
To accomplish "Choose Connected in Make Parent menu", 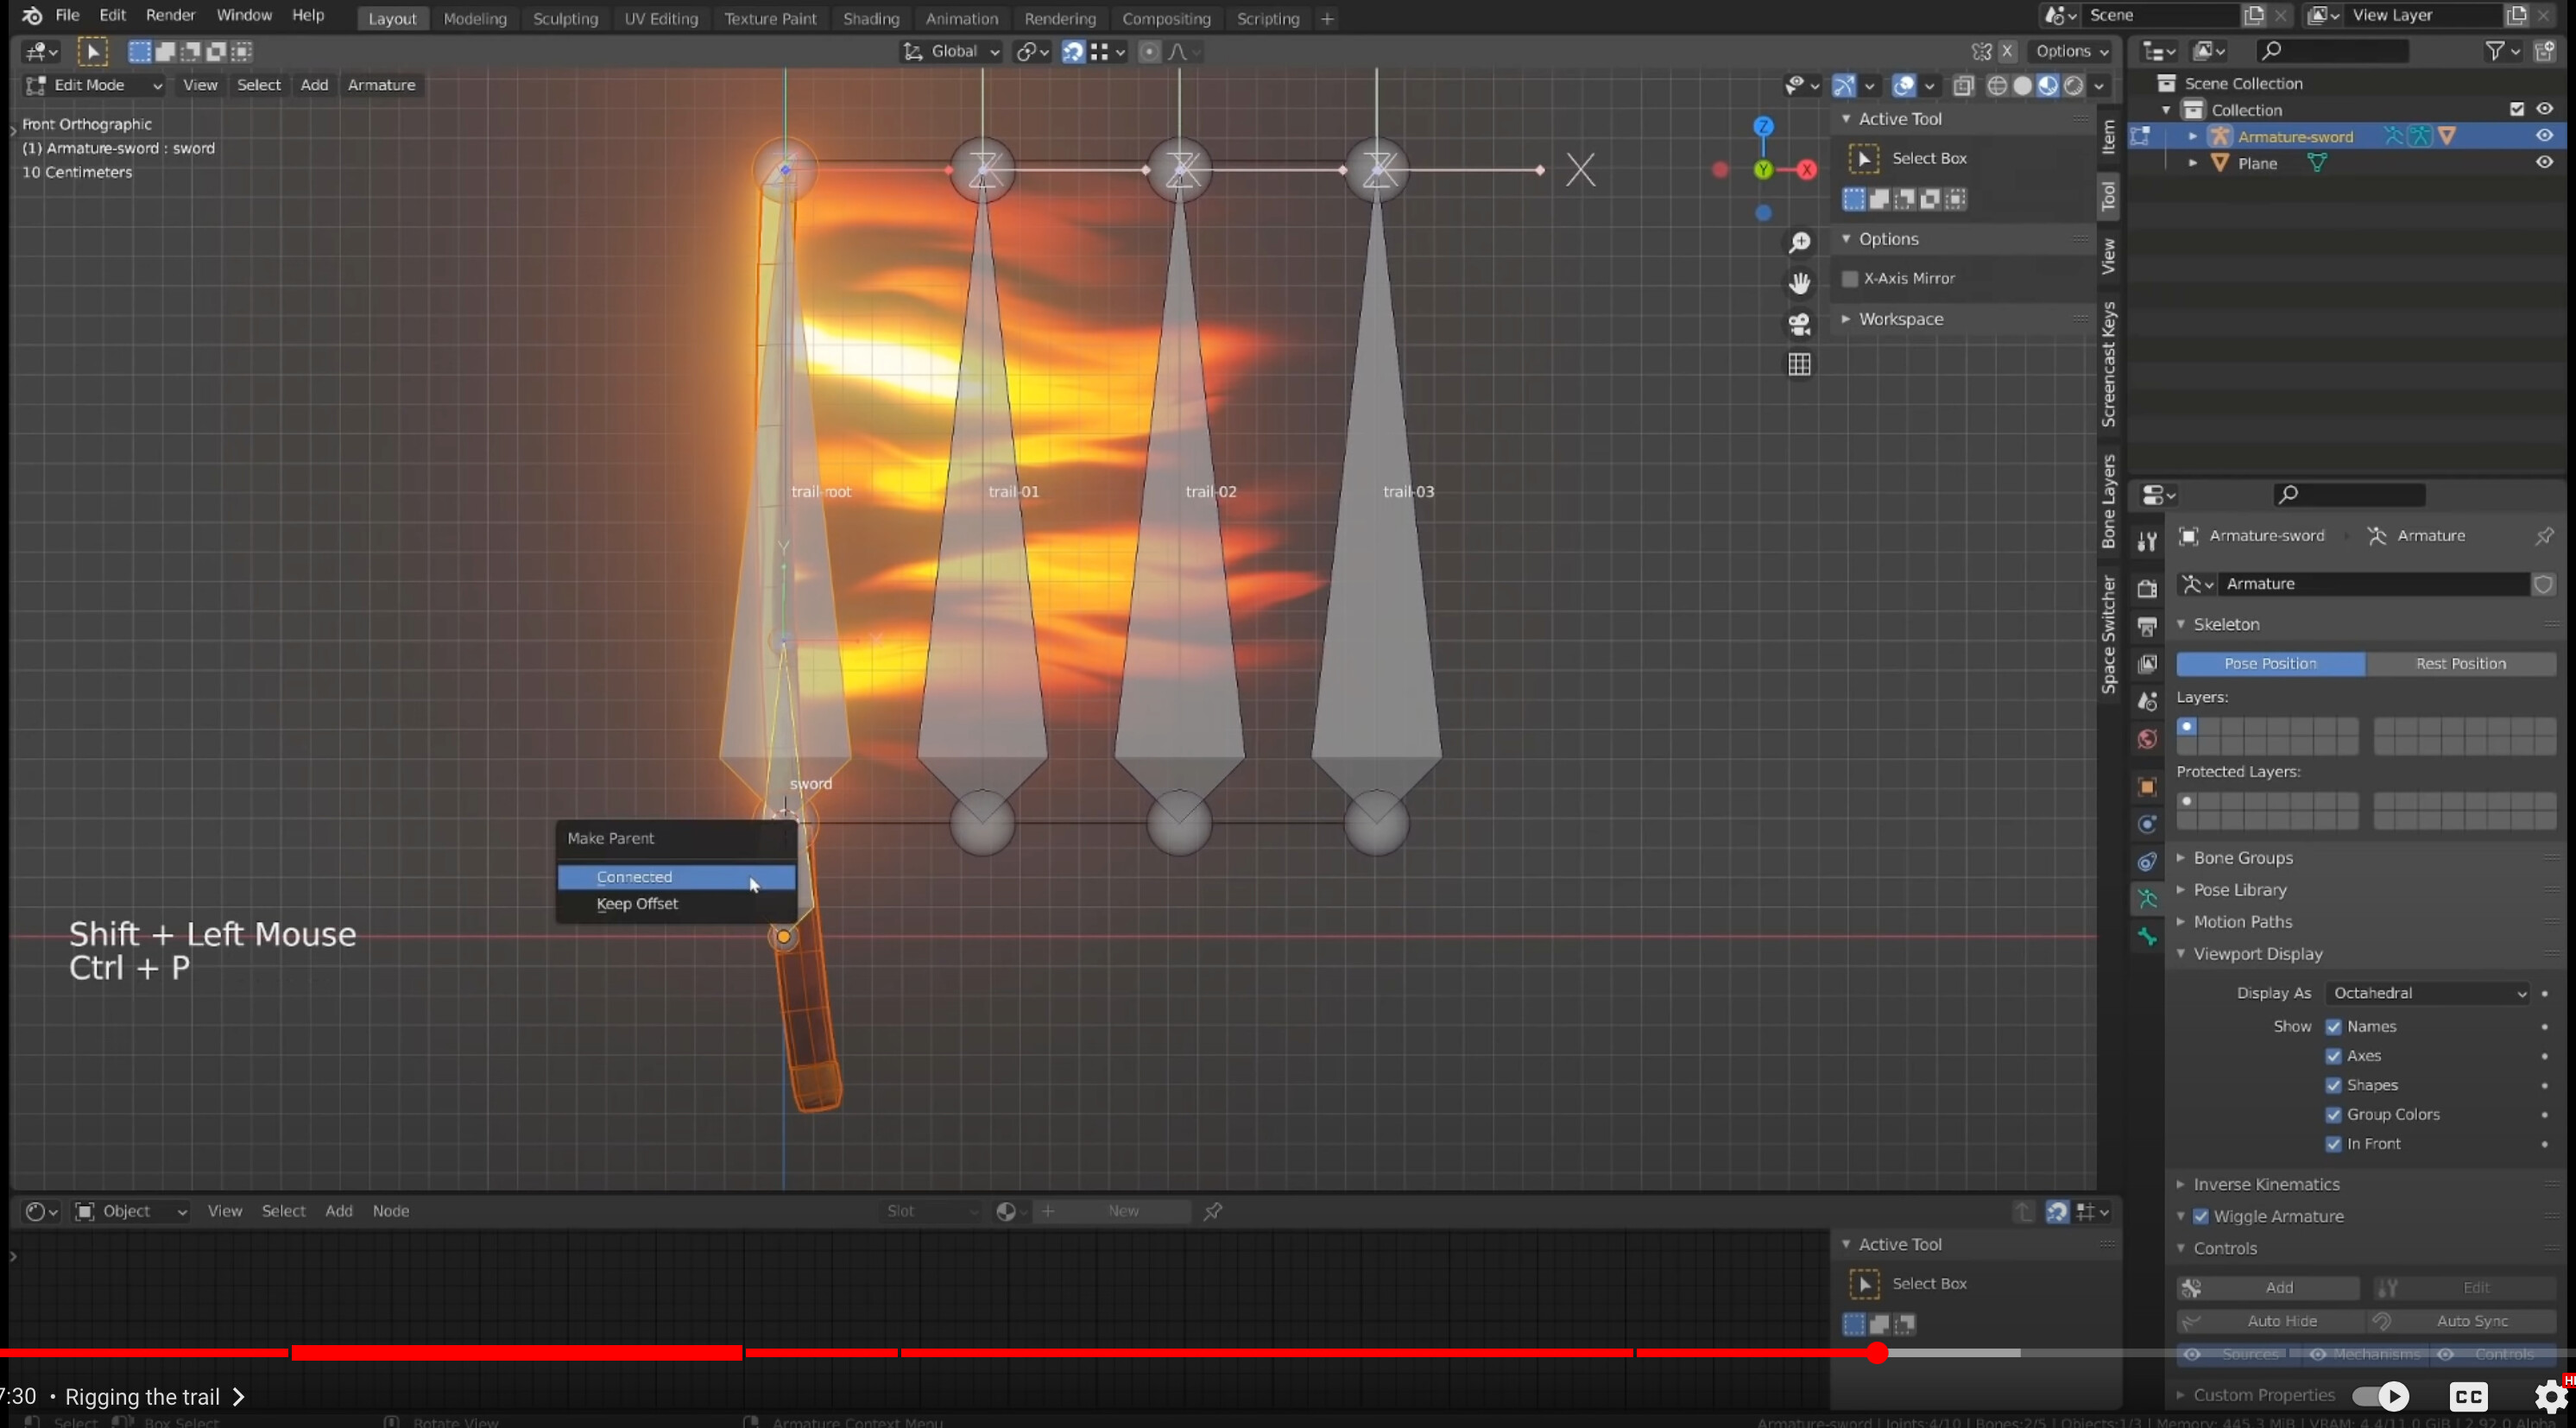I will tap(677, 877).
